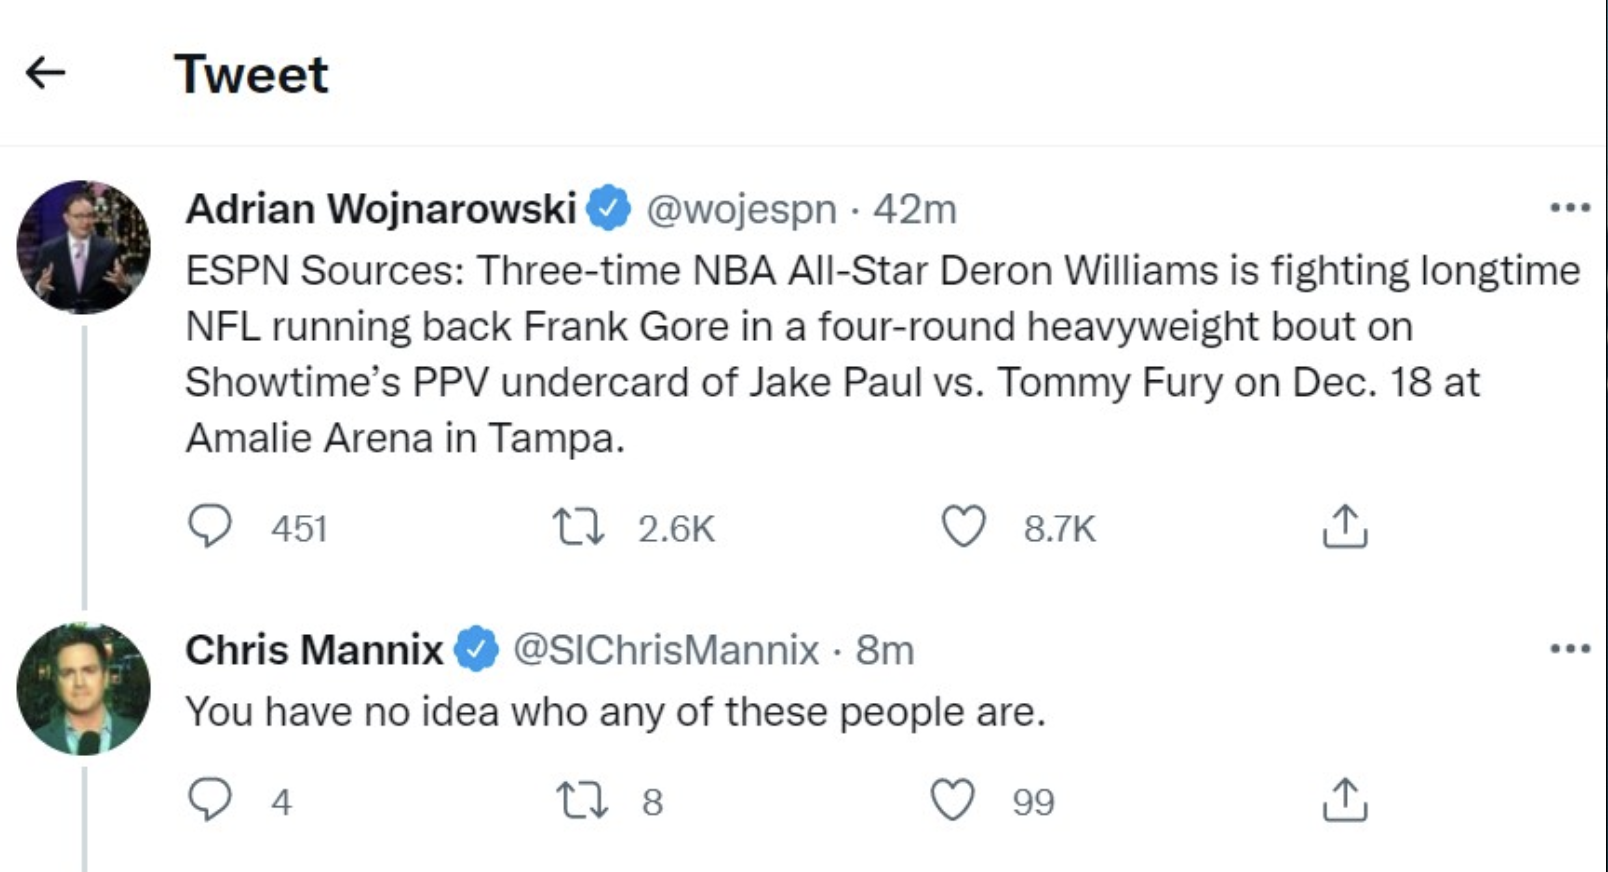Retweet Chris Mannix's reply

click(x=580, y=800)
